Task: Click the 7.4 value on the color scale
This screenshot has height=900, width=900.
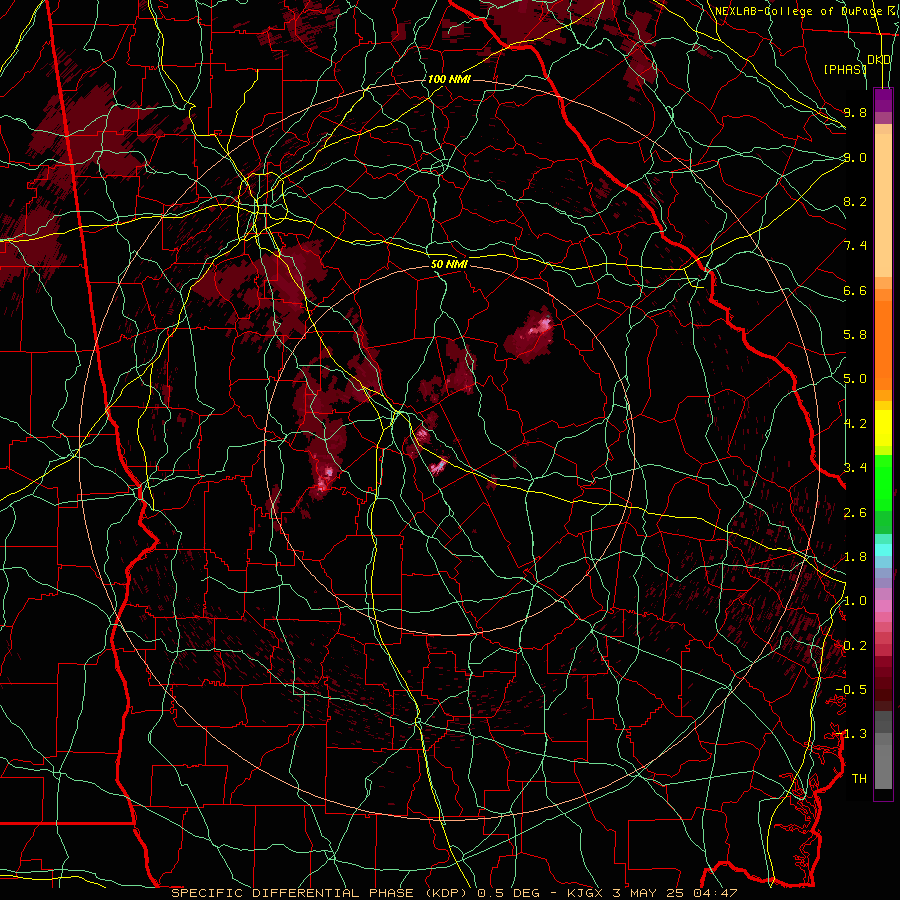Action: pos(855,246)
